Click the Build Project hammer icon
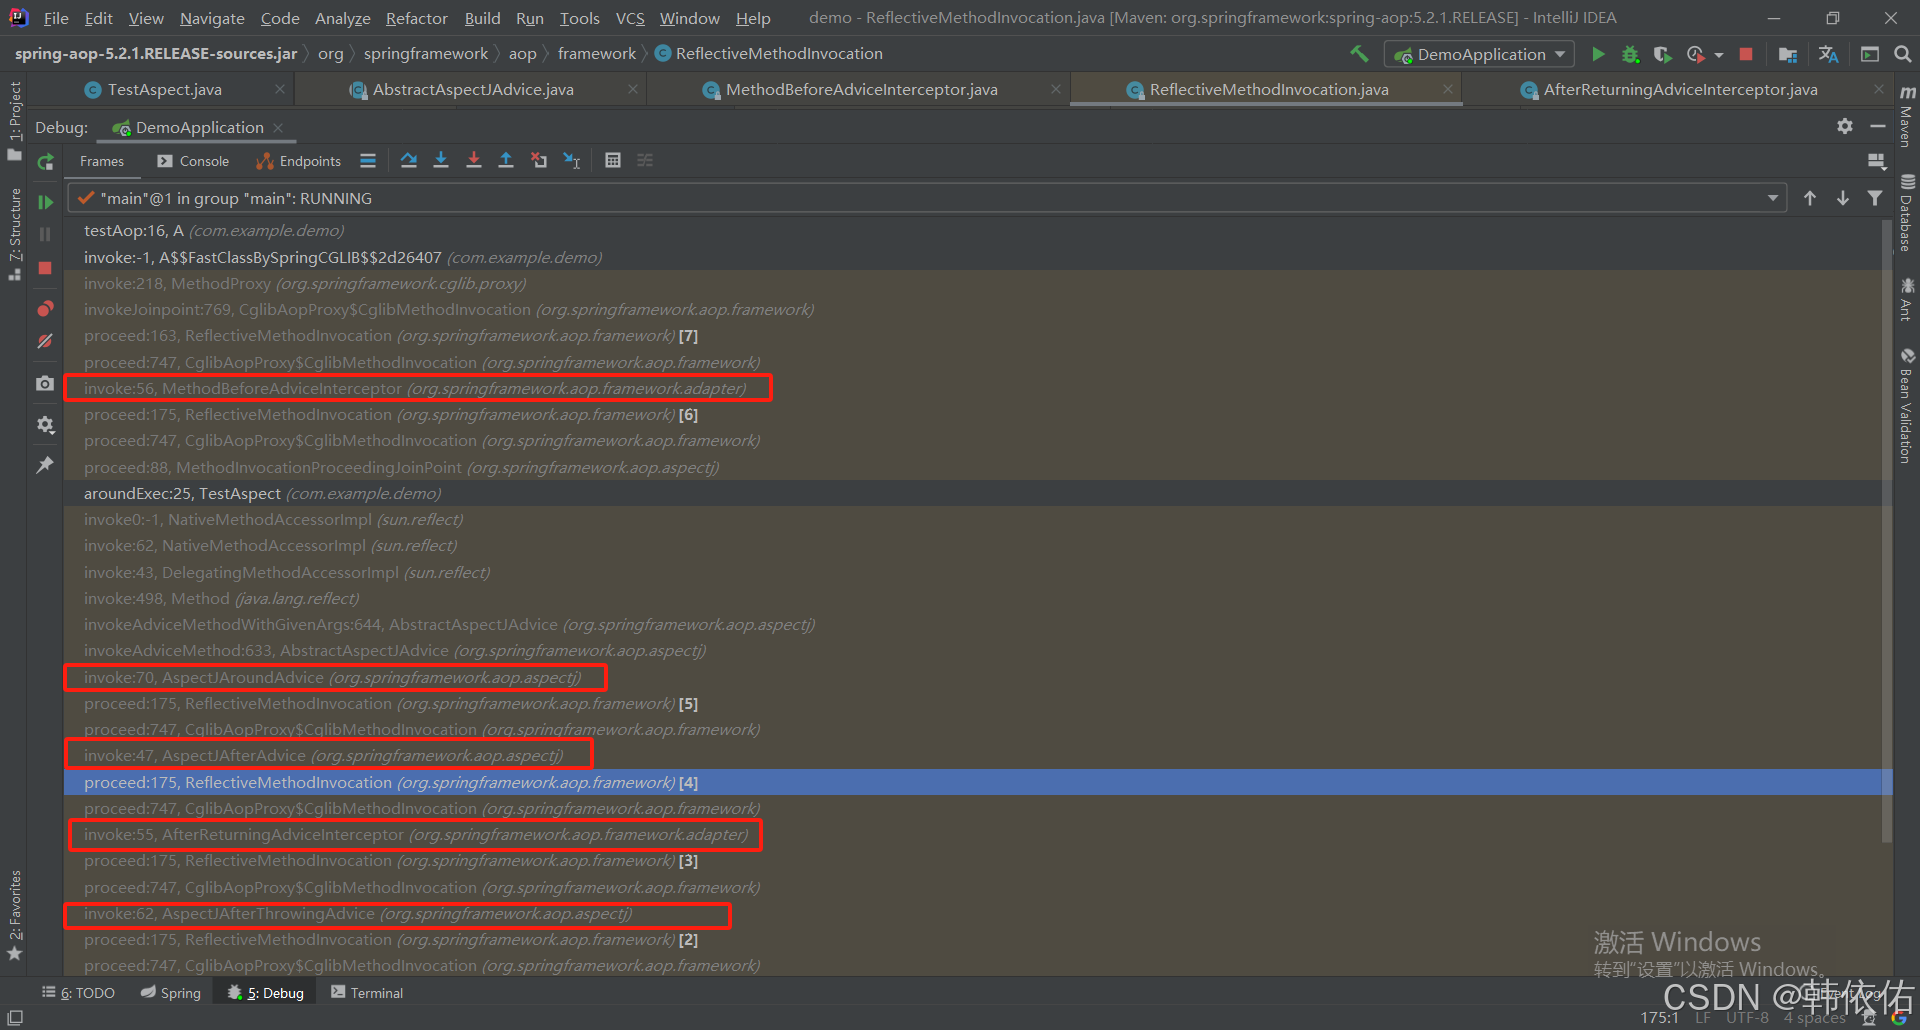 tap(1359, 54)
